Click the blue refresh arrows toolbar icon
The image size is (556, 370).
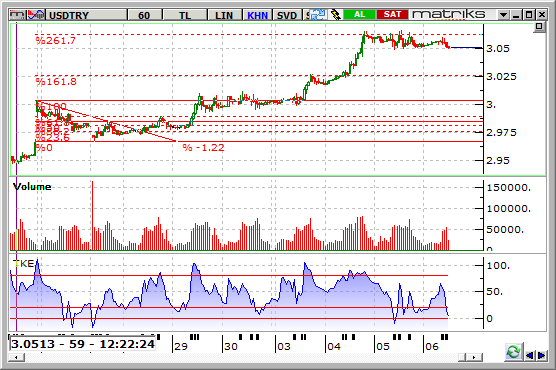point(318,15)
